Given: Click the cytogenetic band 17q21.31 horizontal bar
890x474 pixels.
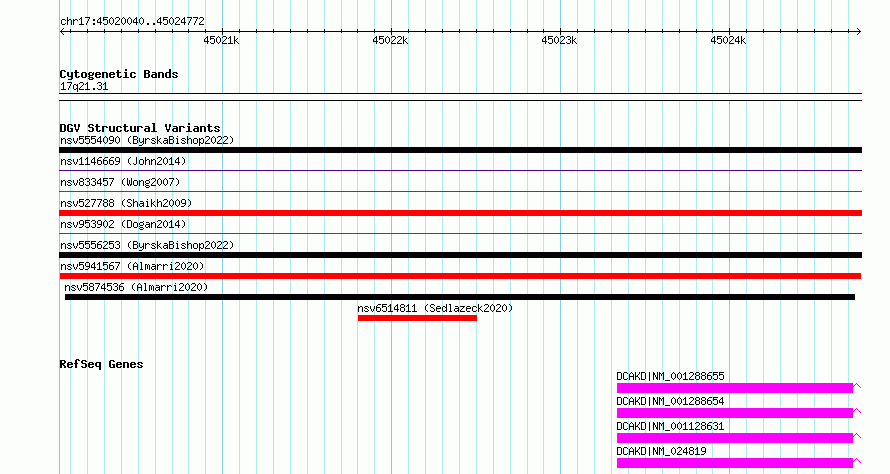Looking at the screenshot, I should [460, 97].
